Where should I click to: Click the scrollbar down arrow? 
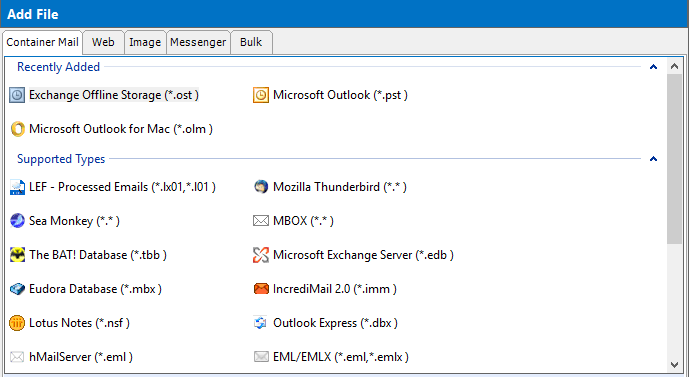675,364
